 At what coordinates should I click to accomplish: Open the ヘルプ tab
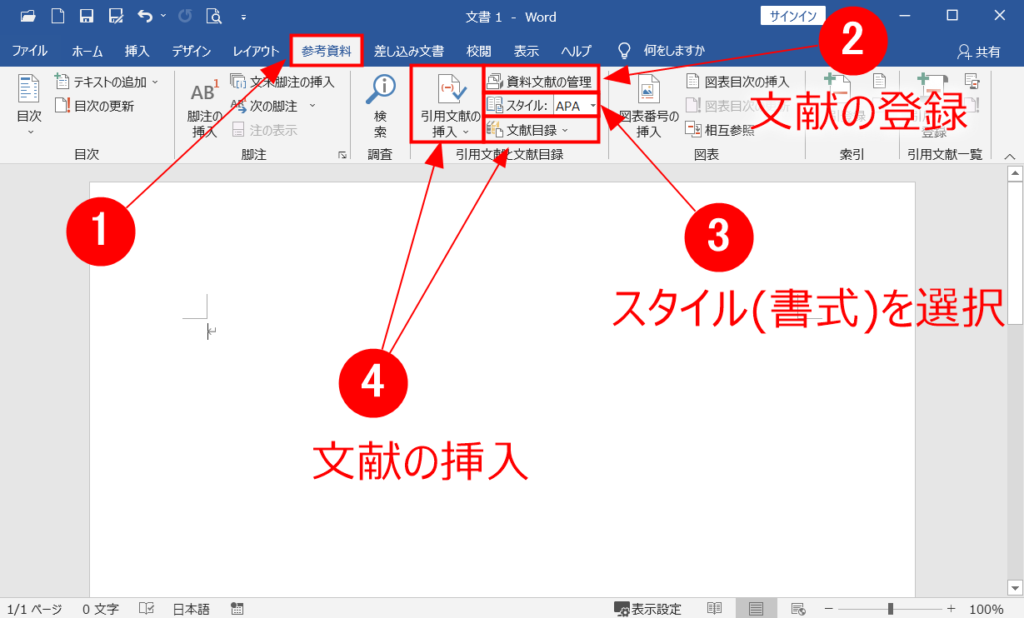pyautogui.click(x=576, y=51)
